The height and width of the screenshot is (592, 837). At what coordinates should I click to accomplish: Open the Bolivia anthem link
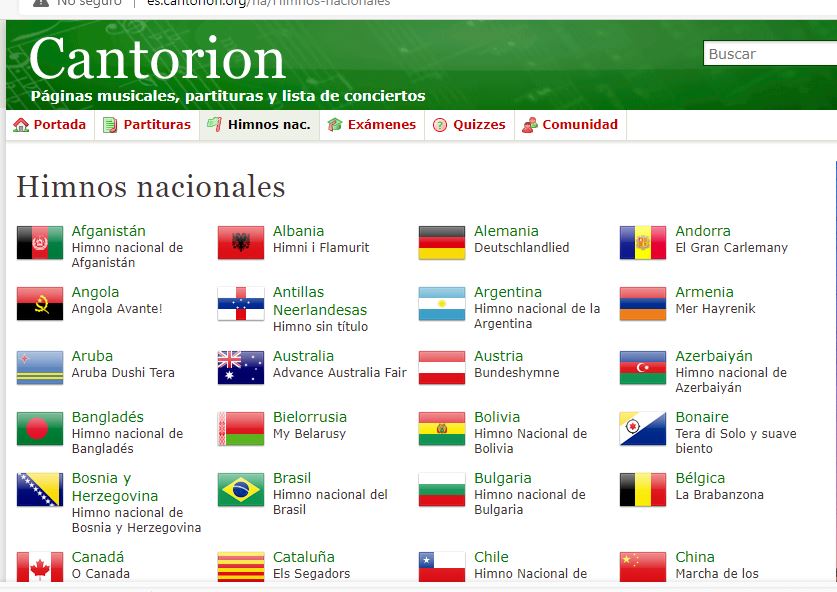tap(496, 417)
